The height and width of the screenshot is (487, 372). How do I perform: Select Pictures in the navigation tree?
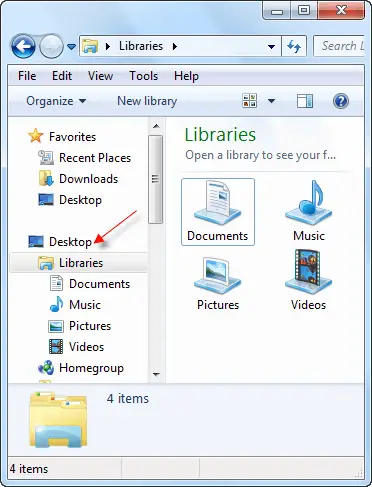79,326
